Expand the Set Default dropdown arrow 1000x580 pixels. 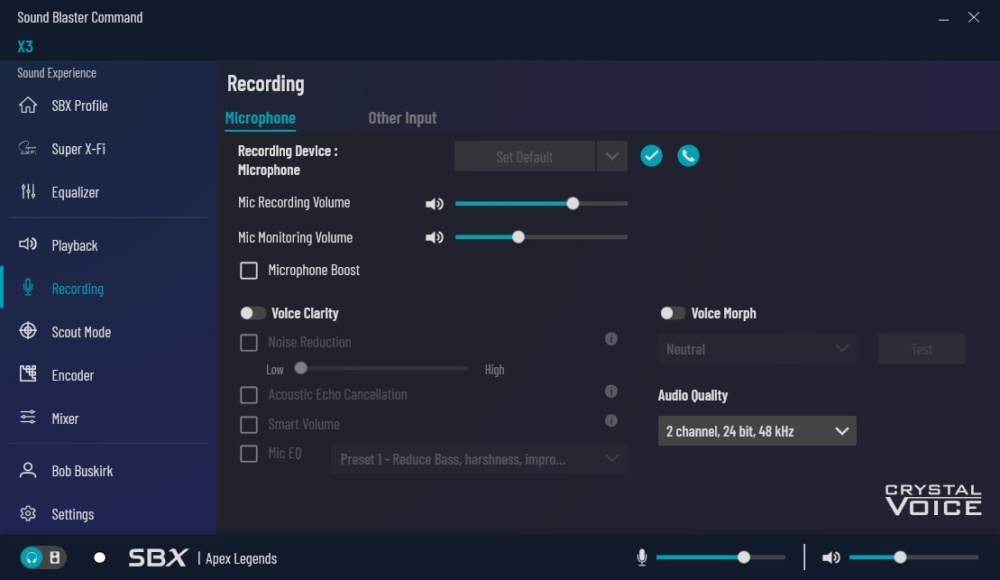point(612,156)
